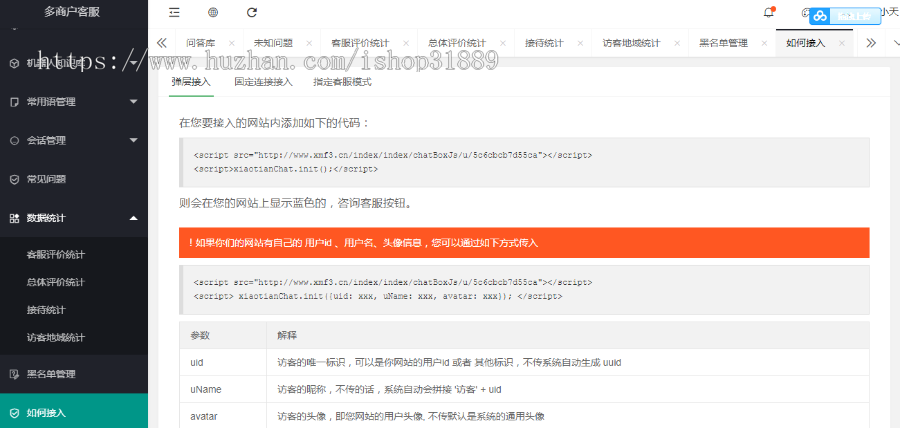Screen dimensions: 900x428
Task: Click the 访客的头像 description cell
Action: point(568,417)
